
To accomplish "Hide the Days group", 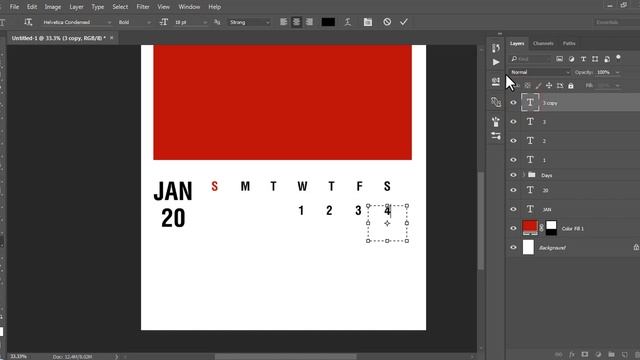I will 513,175.
